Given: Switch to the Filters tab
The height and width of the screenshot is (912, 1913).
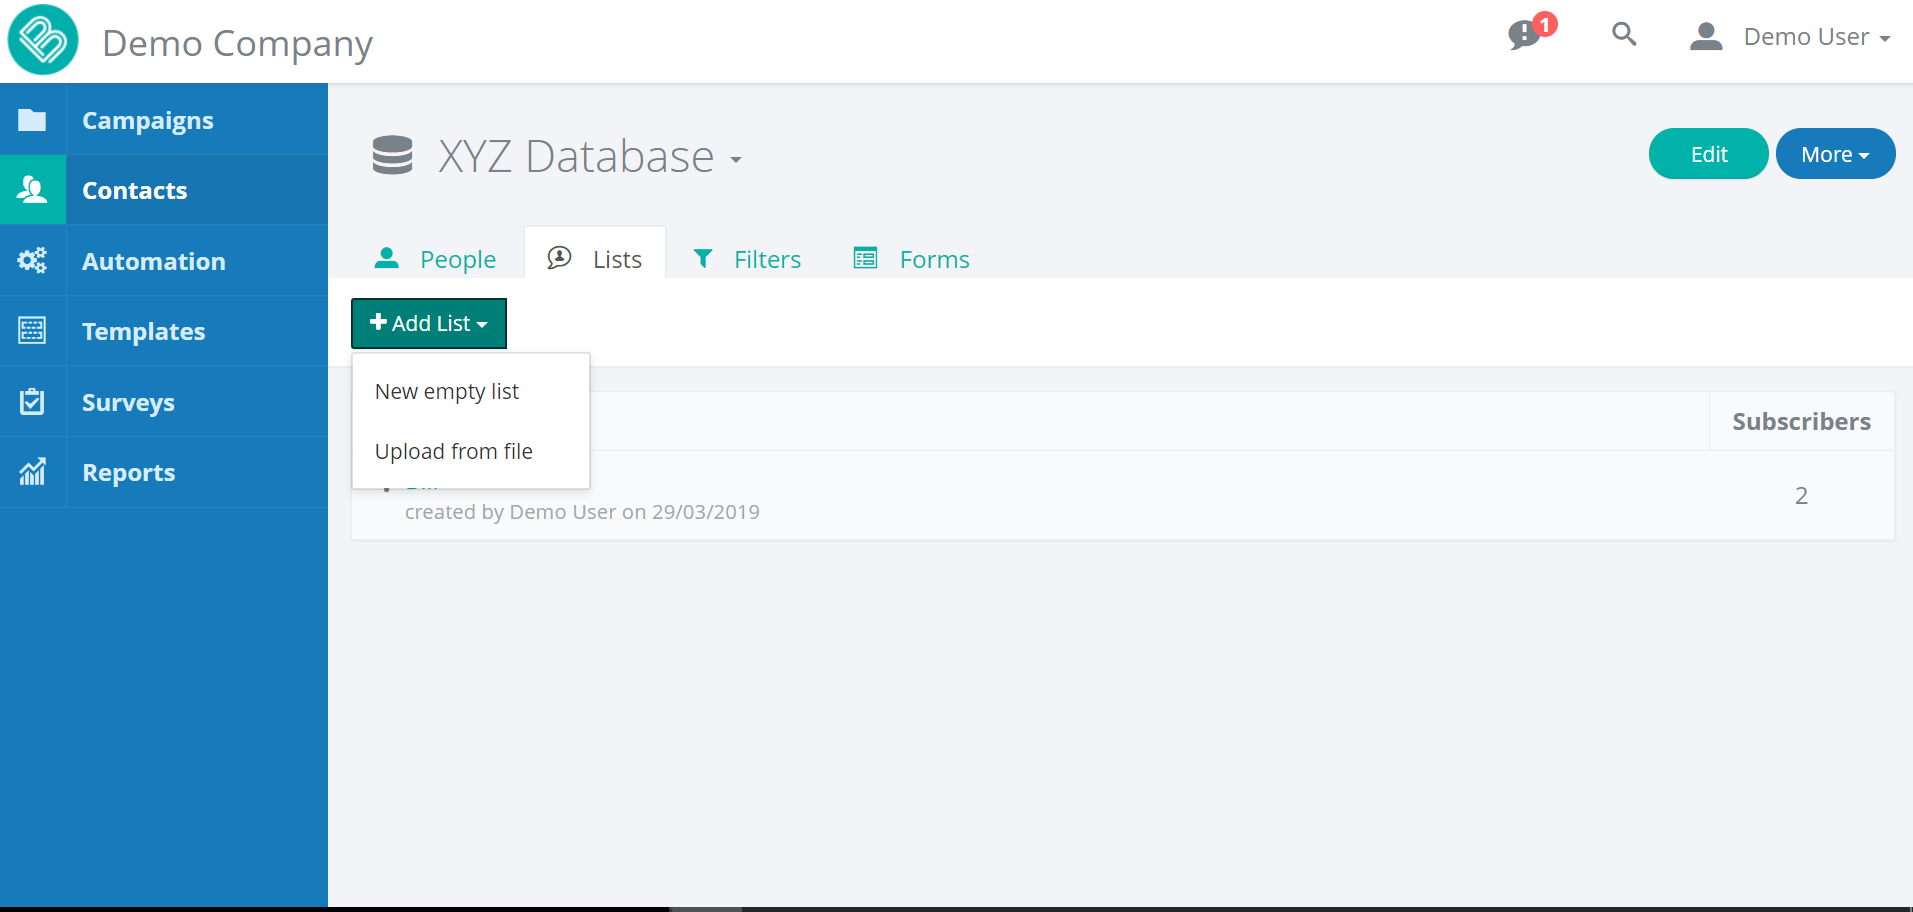Looking at the screenshot, I should (748, 259).
